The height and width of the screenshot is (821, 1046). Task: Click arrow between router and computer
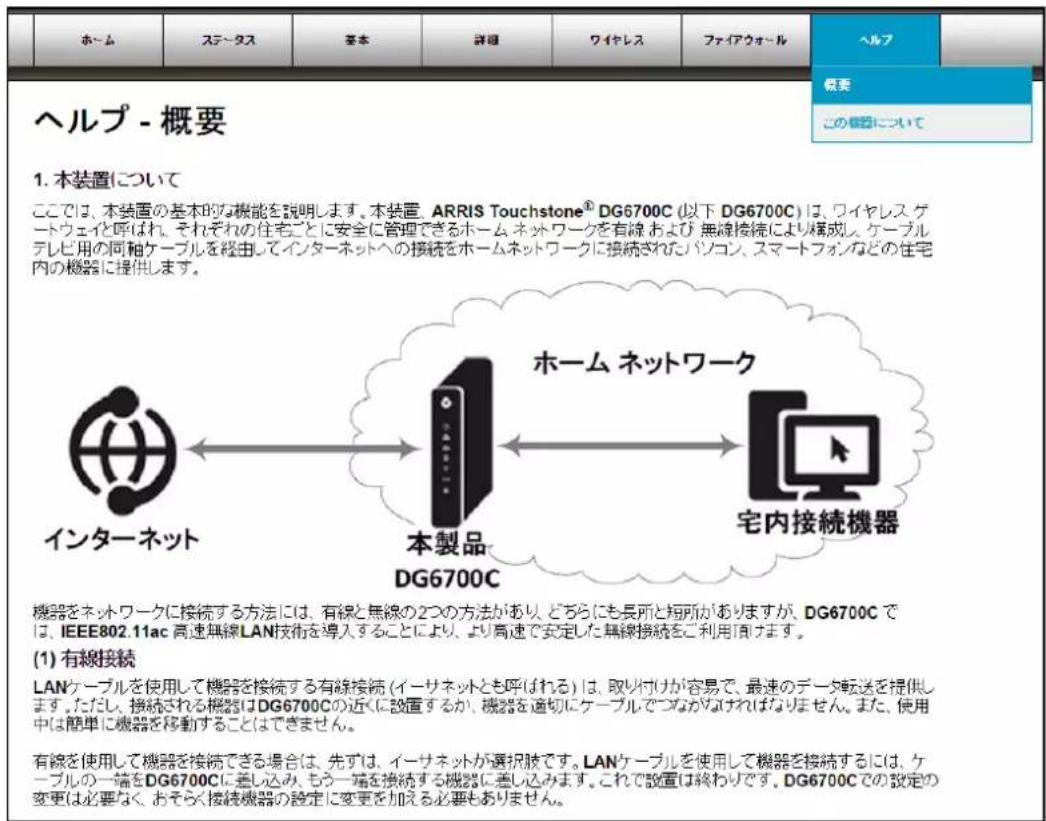(620, 446)
